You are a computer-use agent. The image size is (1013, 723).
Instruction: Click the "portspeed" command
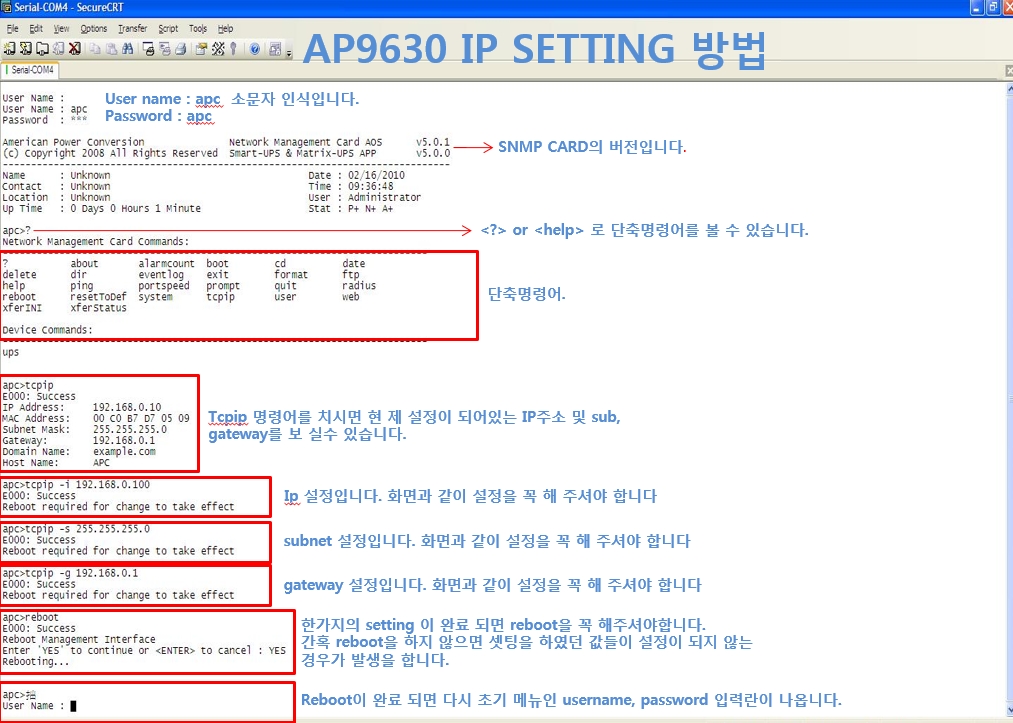click(164, 286)
